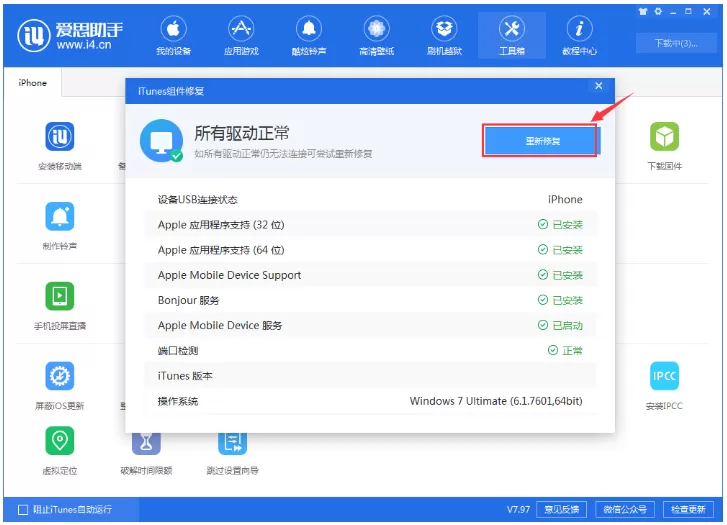
Task: Close the iTunes组件修复 dialog
Action: pos(599,86)
